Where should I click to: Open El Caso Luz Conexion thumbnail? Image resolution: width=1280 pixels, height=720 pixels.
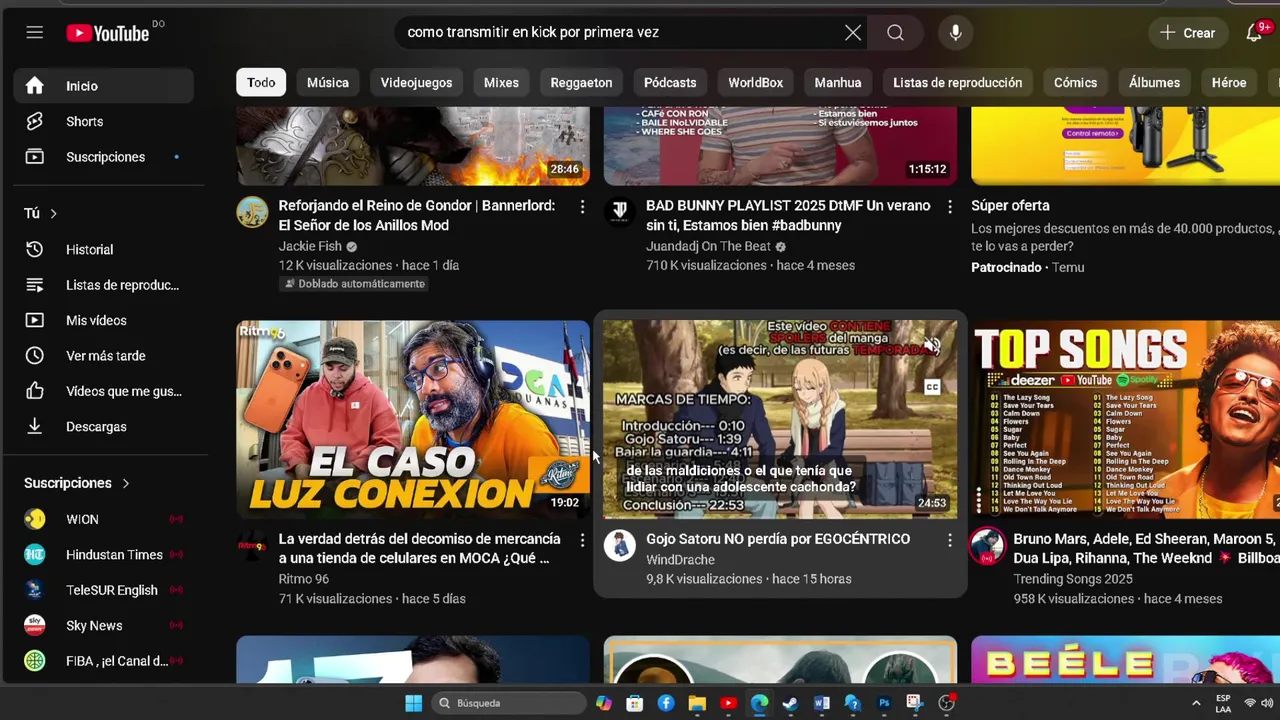413,419
